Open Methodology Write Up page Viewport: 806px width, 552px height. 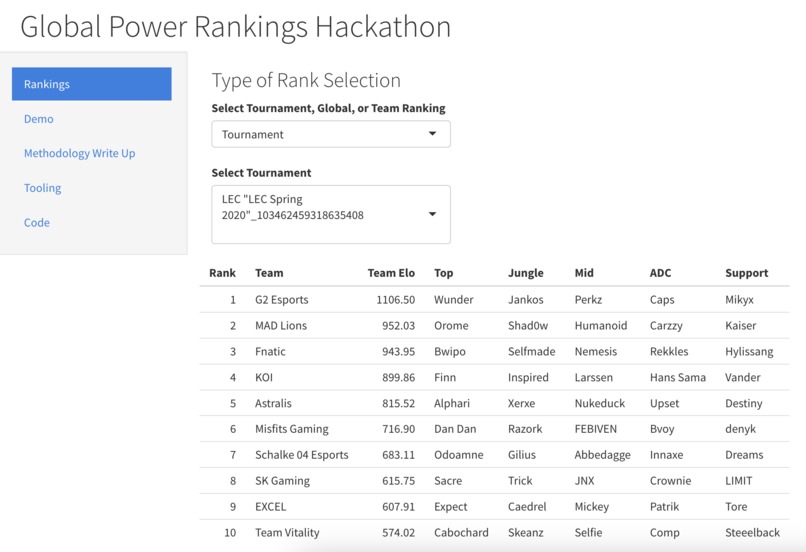click(80, 153)
